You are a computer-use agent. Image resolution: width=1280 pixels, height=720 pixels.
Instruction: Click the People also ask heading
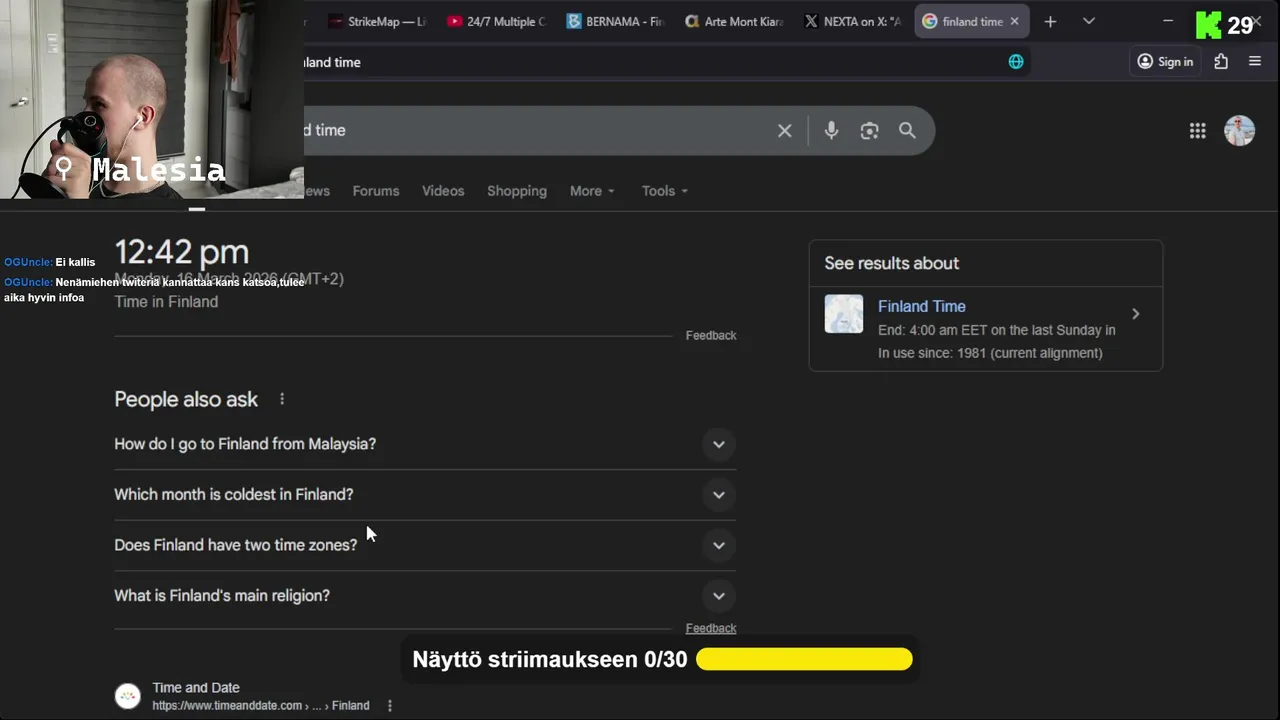tap(186, 399)
